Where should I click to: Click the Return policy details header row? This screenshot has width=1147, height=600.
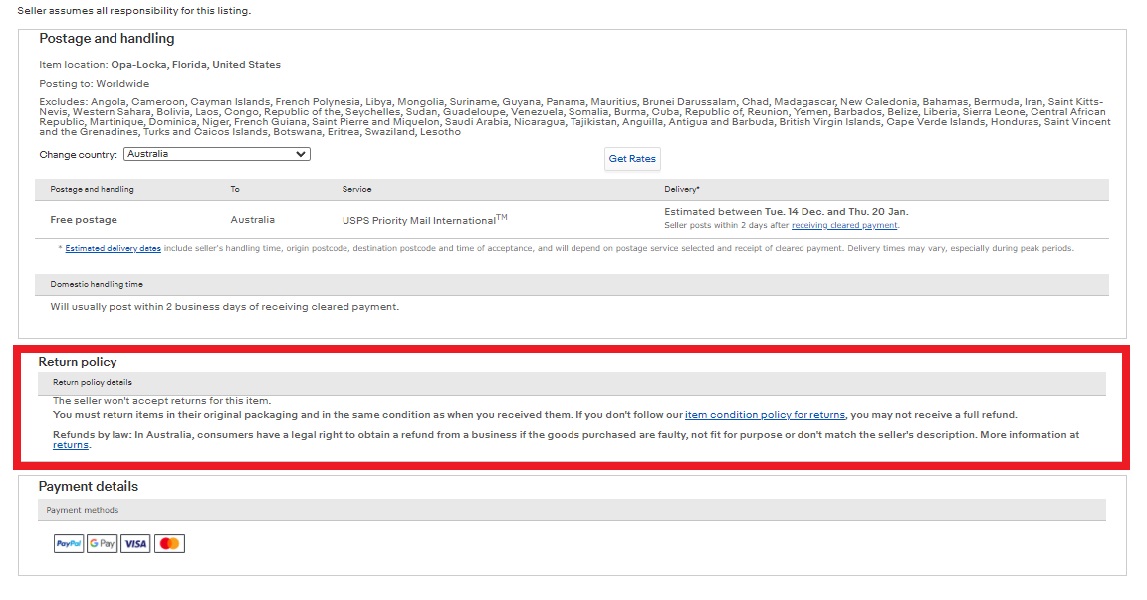pos(572,383)
